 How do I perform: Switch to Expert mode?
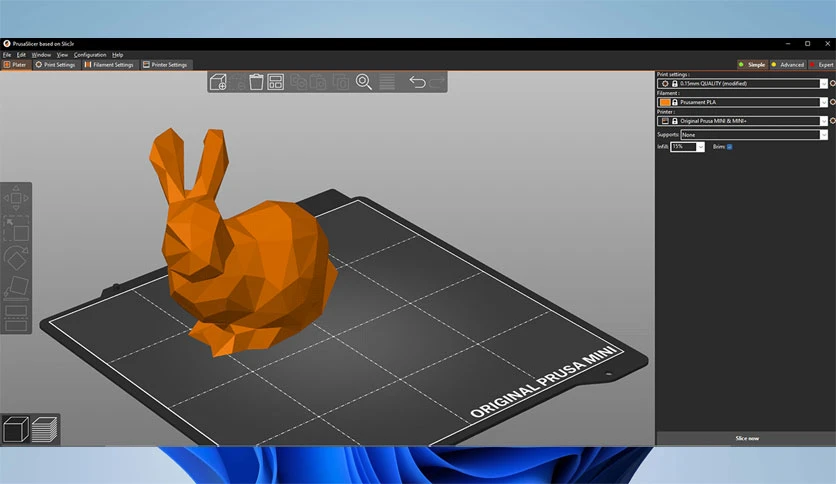pos(822,64)
